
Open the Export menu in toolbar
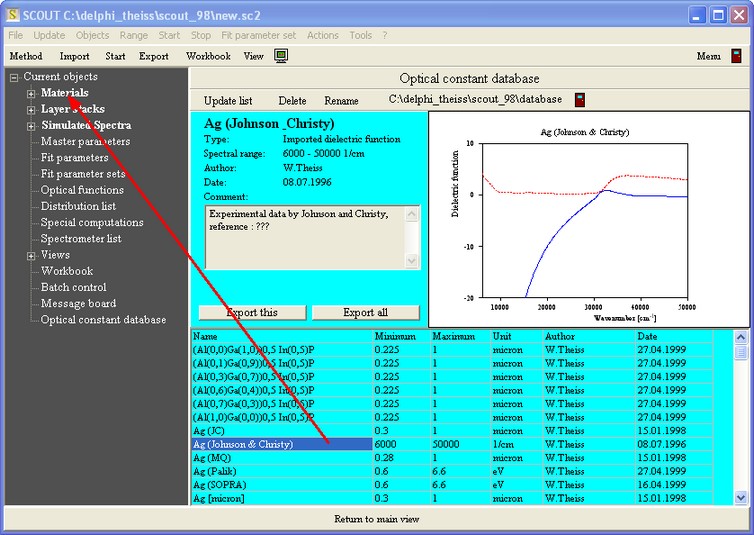(153, 56)
